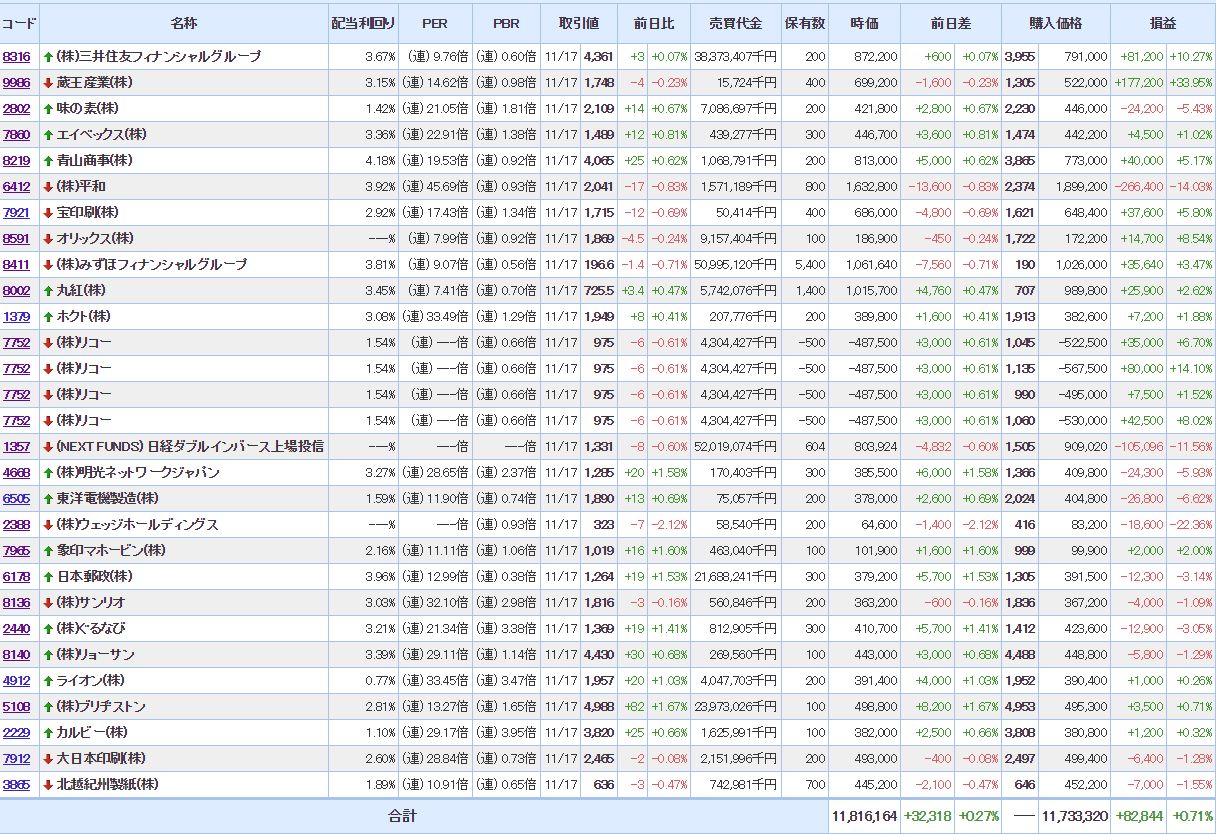Screen dimensions: 1216x834
Task: Click the 2229 code link for カルビー
Action: click(17, 733)
